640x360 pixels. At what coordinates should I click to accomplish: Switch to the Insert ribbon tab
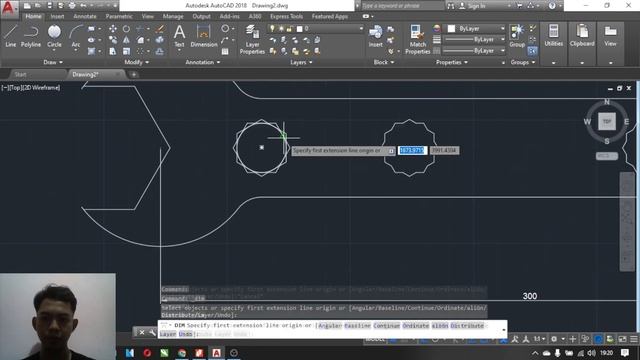(57, 16)
